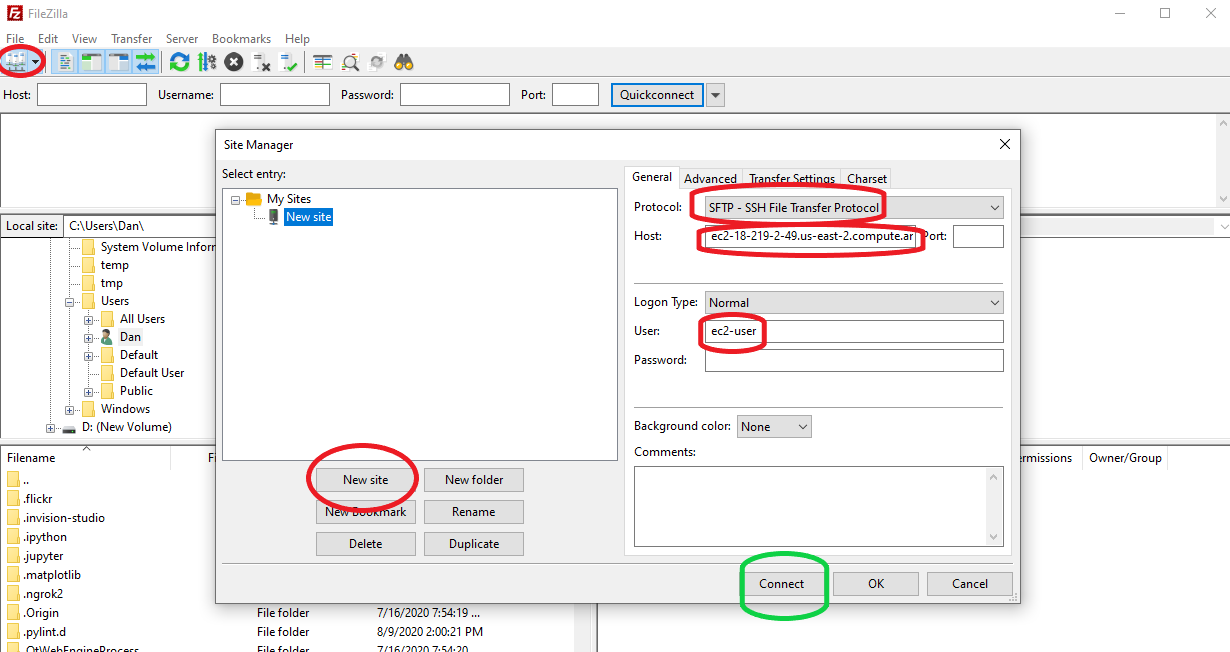
Task: Switch to the Transfer Settings tab
Action: 791,177
